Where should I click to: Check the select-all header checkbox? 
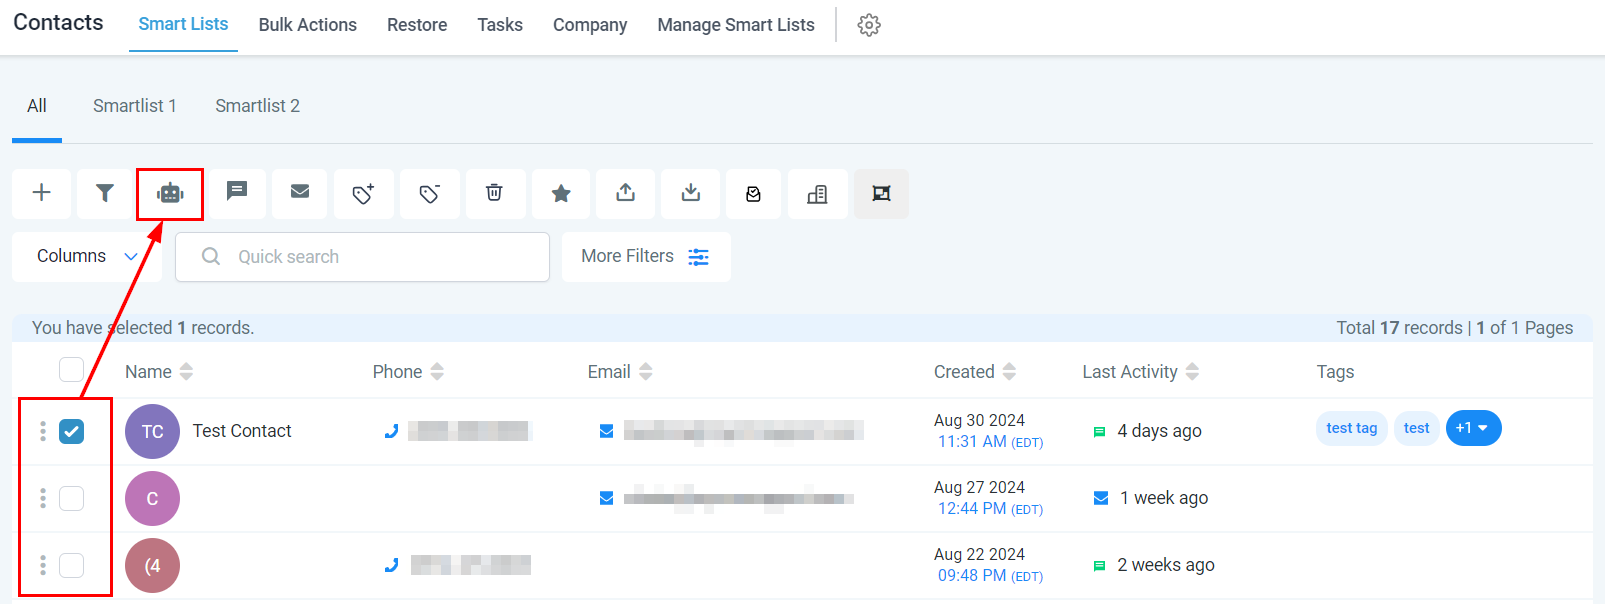[x=71, y=370]
